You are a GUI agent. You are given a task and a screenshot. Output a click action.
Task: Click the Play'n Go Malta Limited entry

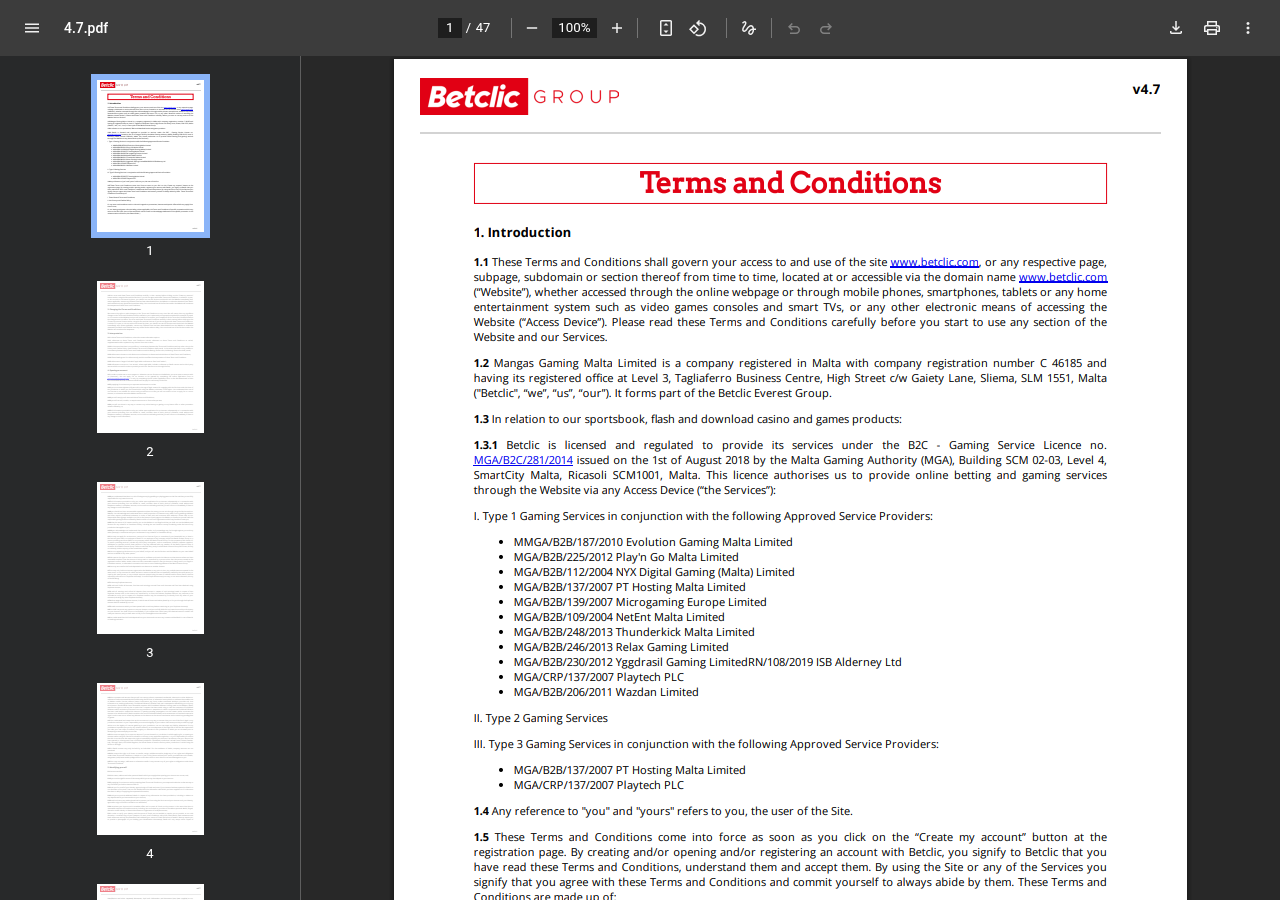(x=626, y=557)
